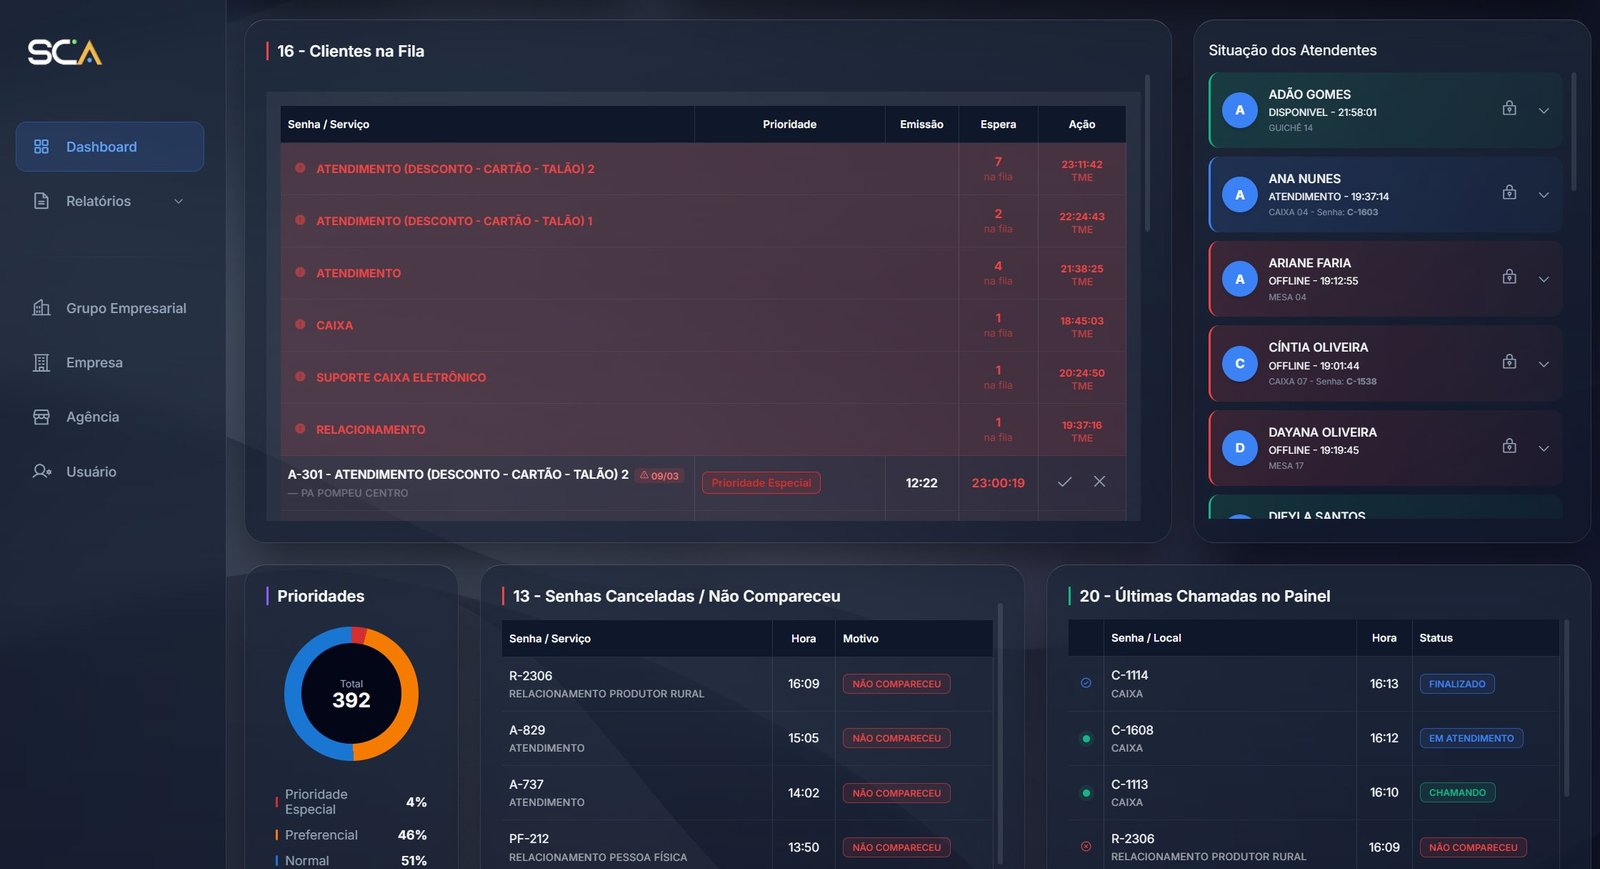
Task: Click the lock icon for Cíntia Oliveira
Action: pyautogui.click(x=1509, y=362)
